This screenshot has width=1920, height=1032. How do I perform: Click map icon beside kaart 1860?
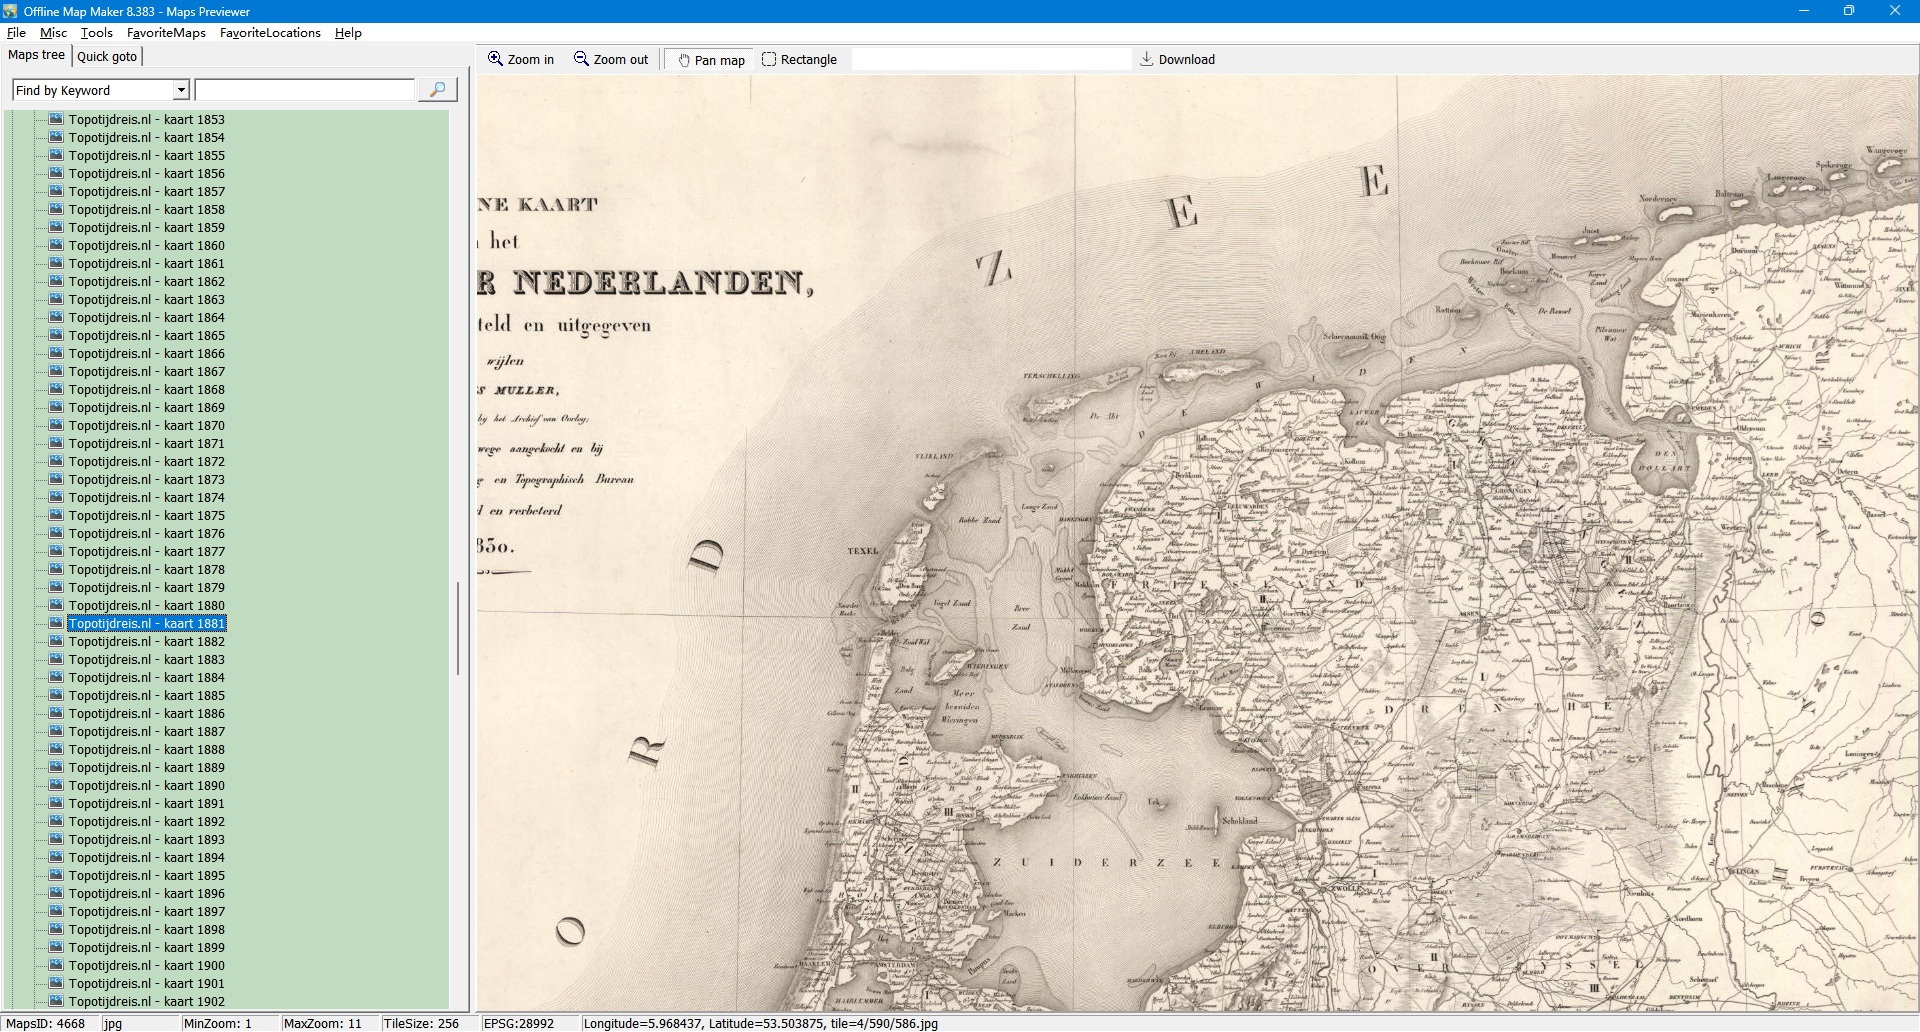pyautogui.click(x=57, y=245)
